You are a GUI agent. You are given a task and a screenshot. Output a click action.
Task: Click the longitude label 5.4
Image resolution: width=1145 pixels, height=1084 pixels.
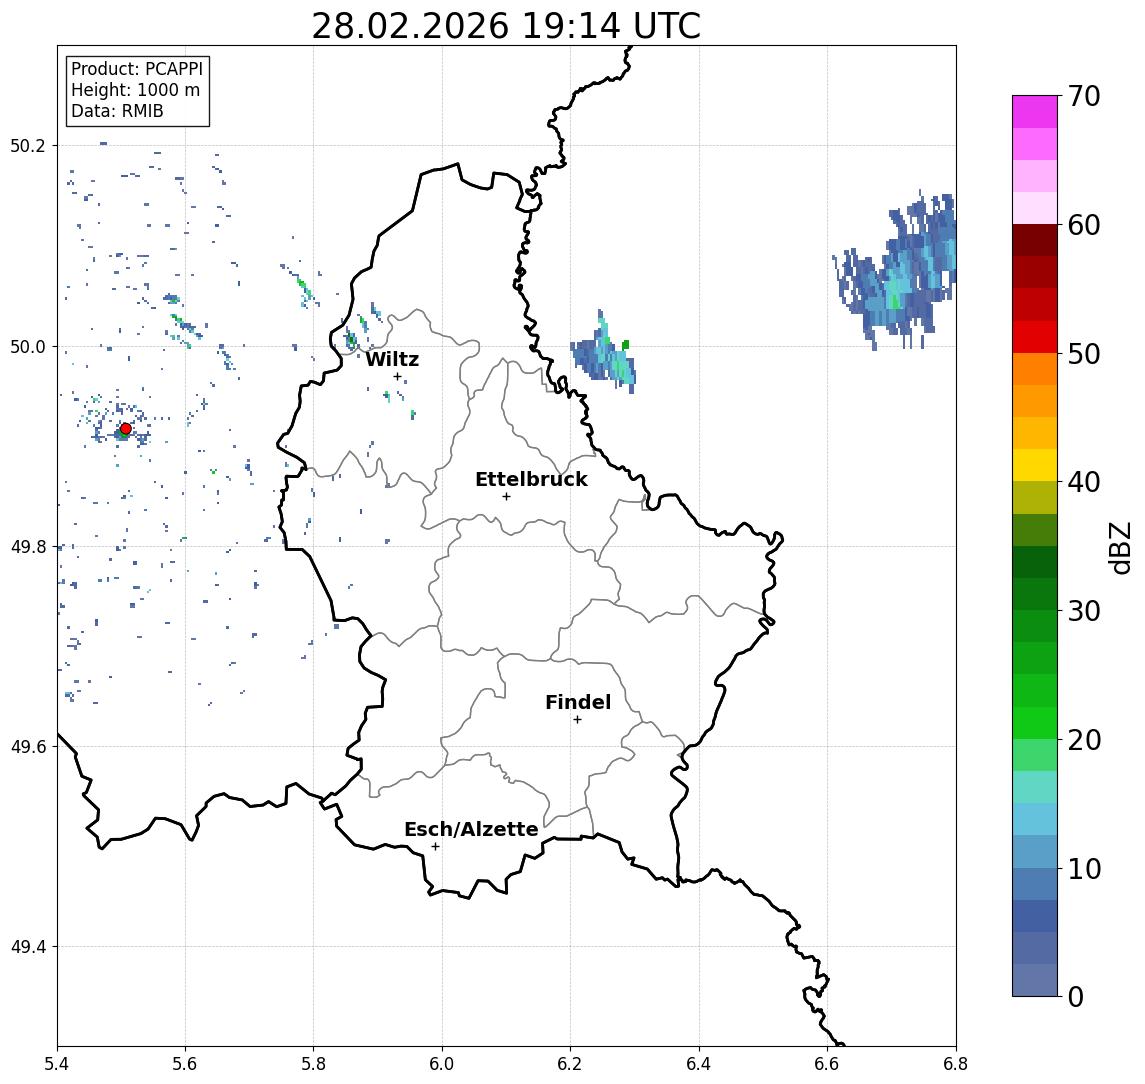[x=57, y=1064]
